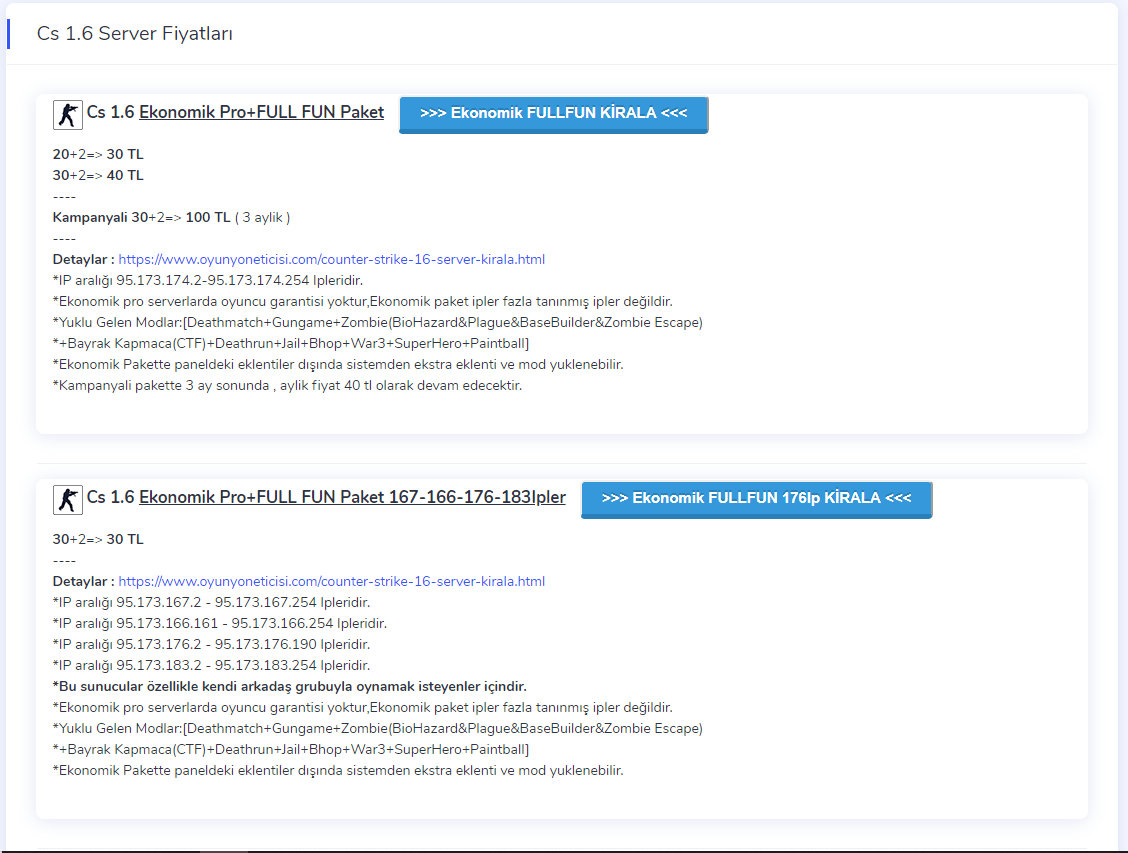Viewport: 1128px width, 853px height.
Task: Open the Detaylar link in the first package
Action: pyautogui.click(x=332, y=259)
